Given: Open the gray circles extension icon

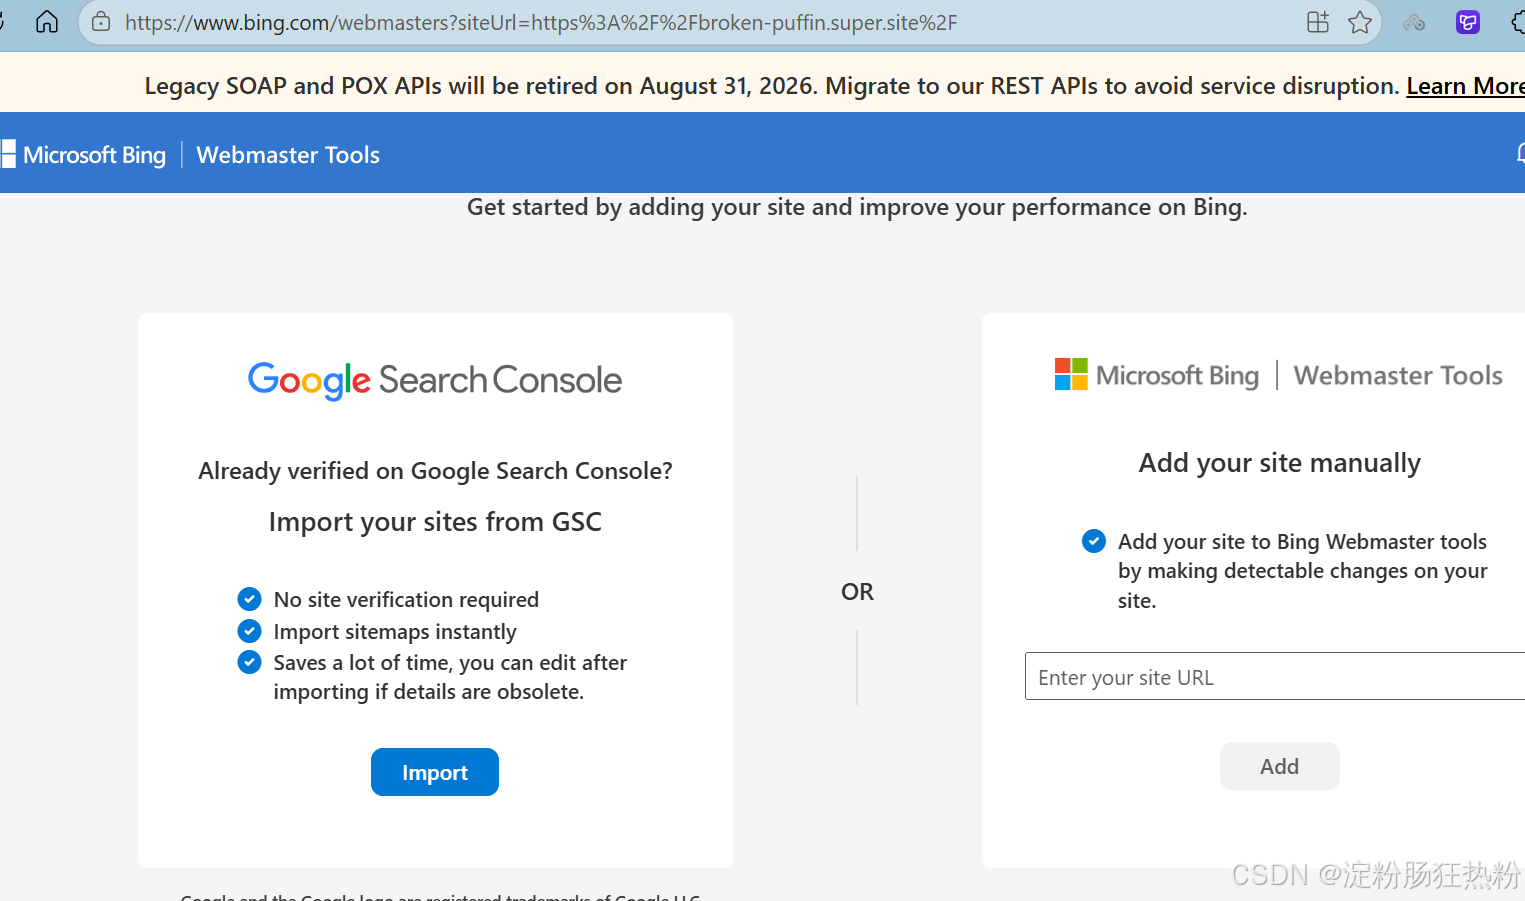Looking at the screenshot, I should (1414, 22).
